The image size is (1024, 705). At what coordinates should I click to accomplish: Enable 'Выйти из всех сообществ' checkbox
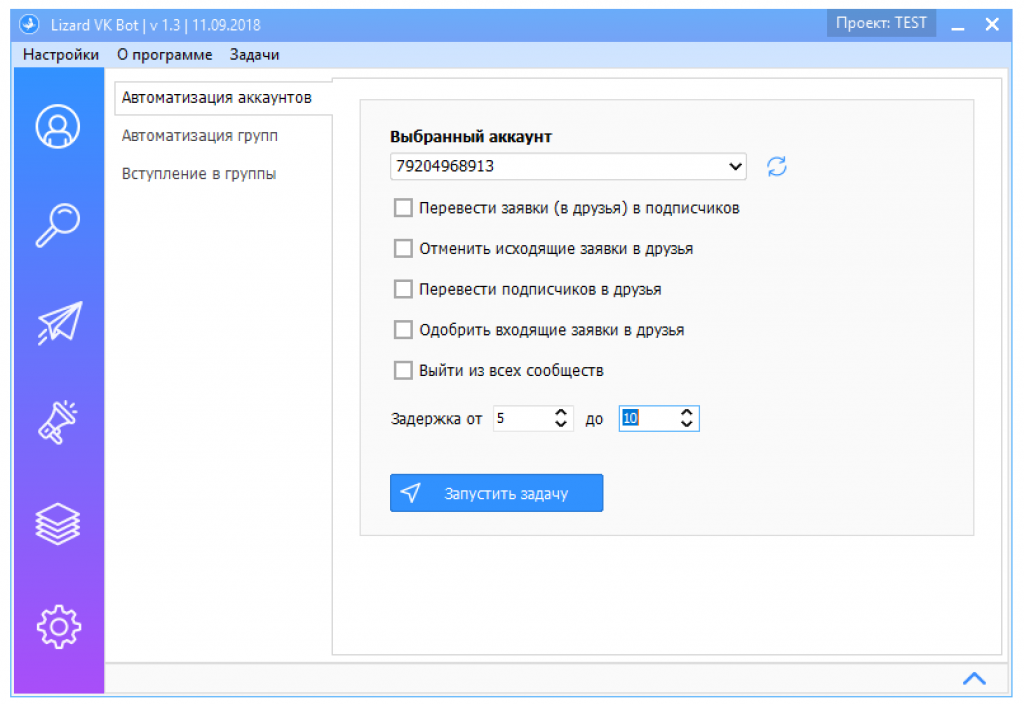(403, 370)
